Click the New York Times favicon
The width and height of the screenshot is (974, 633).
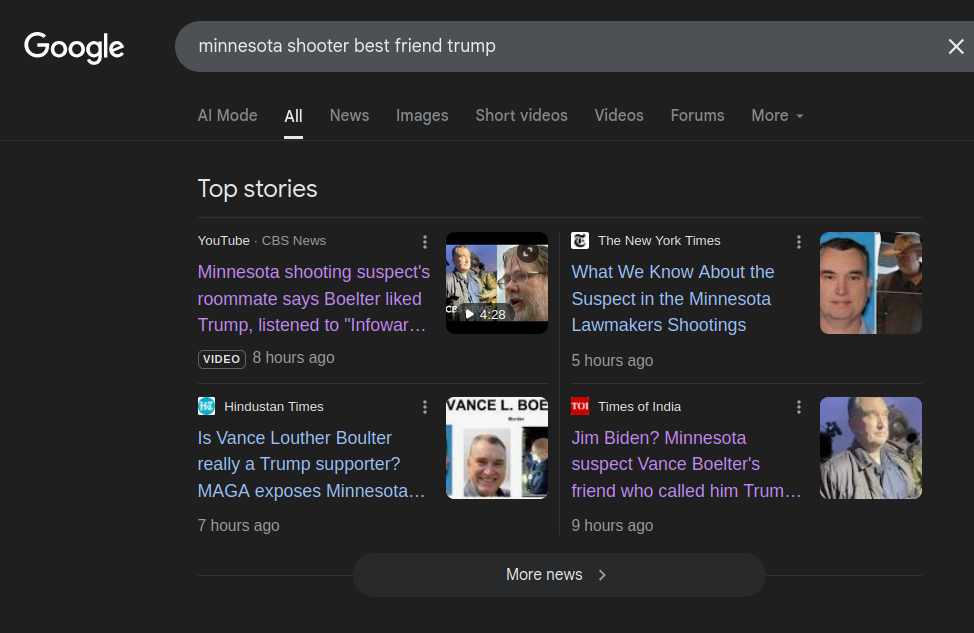tap(580, 240)
